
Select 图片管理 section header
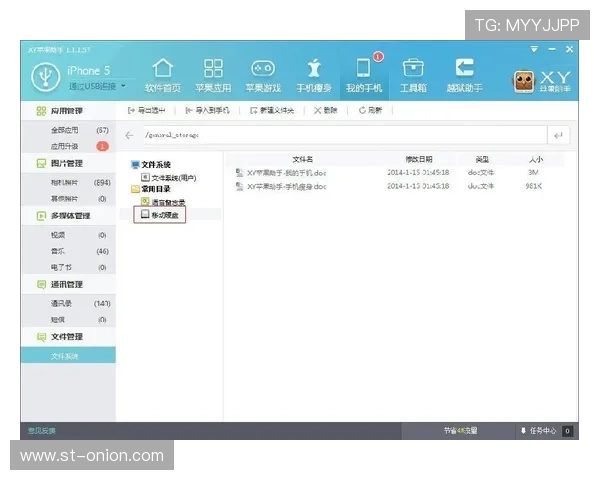(68, 163)
